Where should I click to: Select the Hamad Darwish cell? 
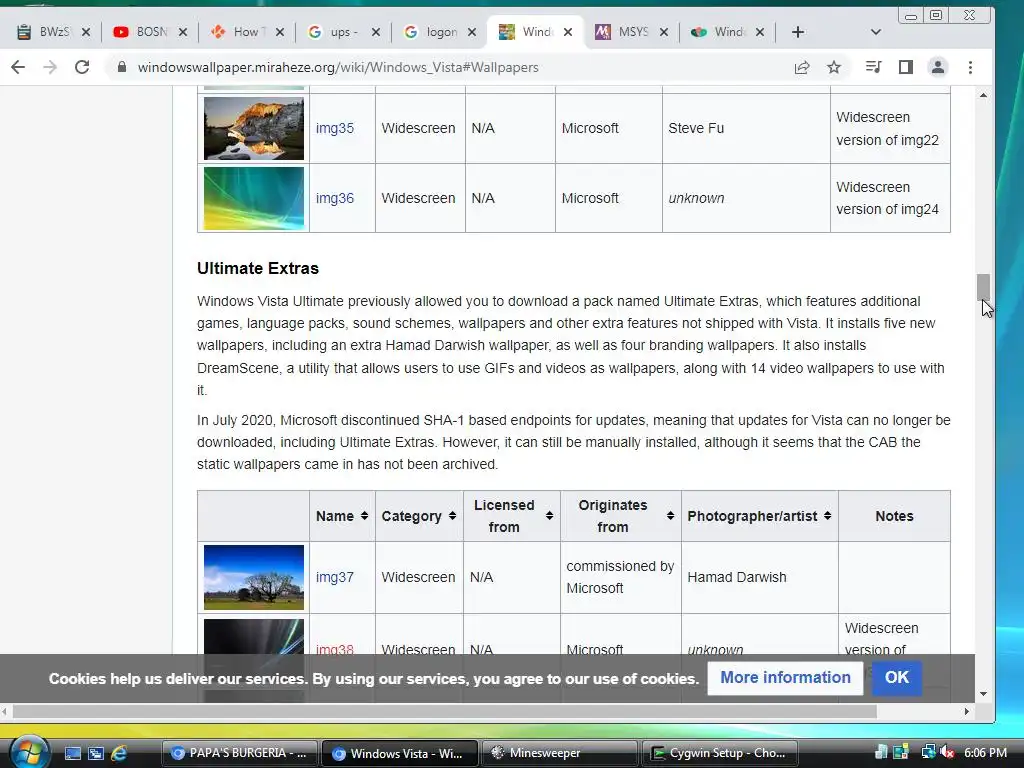click(x=760, y=577)
